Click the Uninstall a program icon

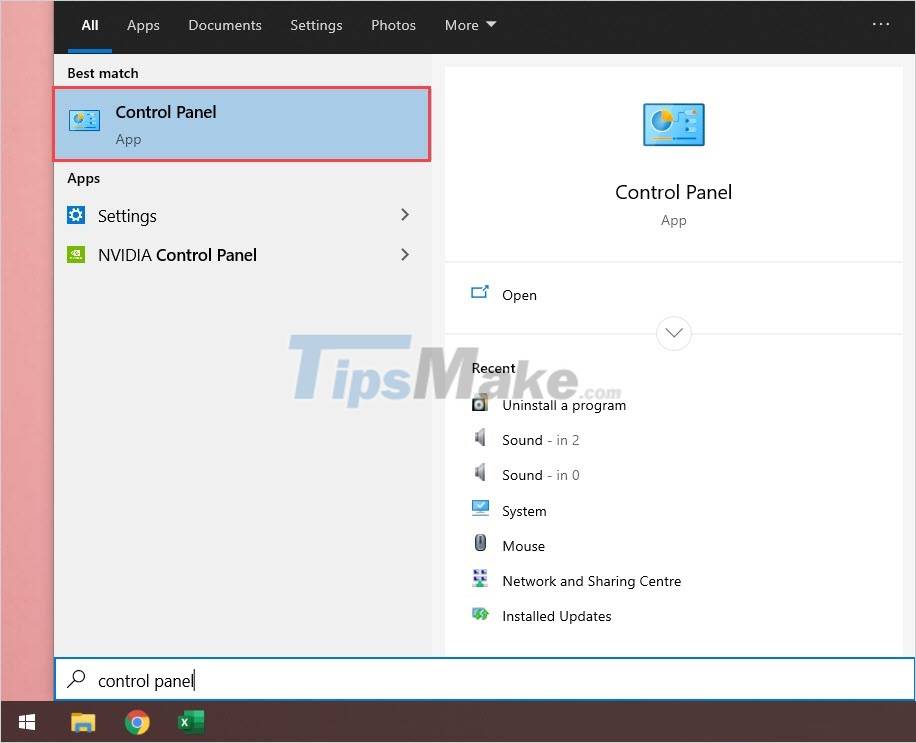coord(480,404)
